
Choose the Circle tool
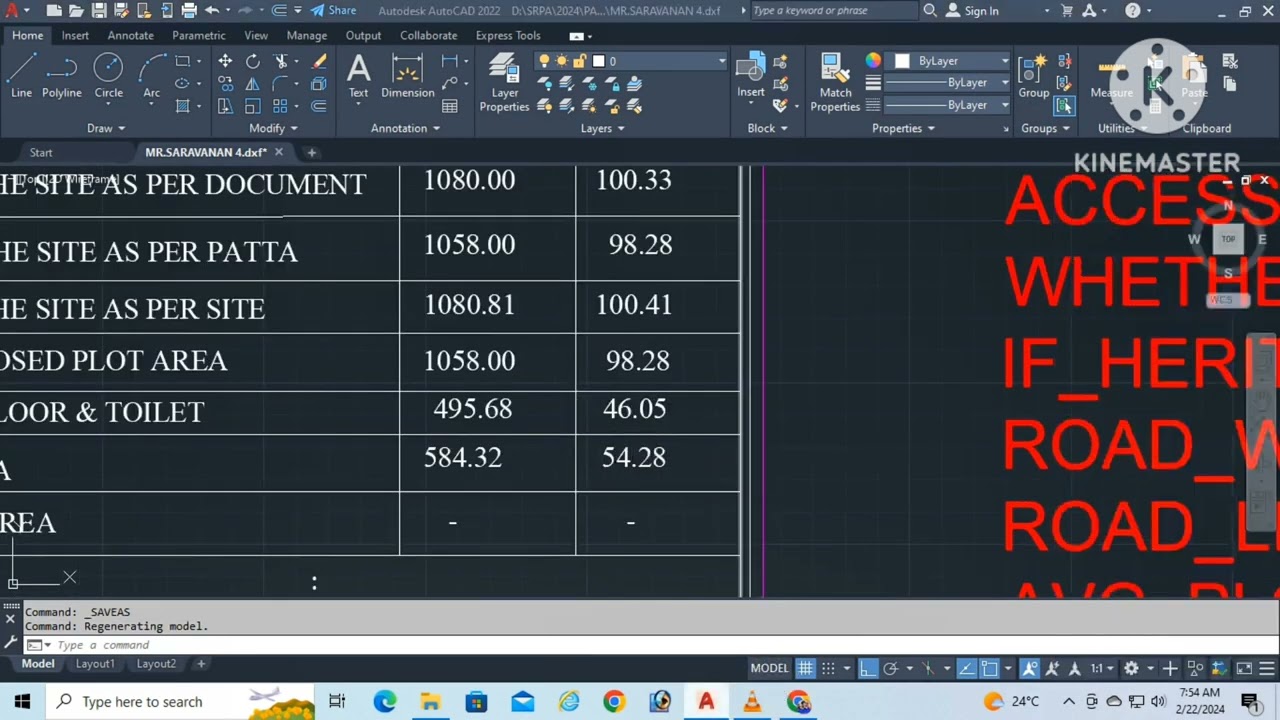[x=108, y=76]
